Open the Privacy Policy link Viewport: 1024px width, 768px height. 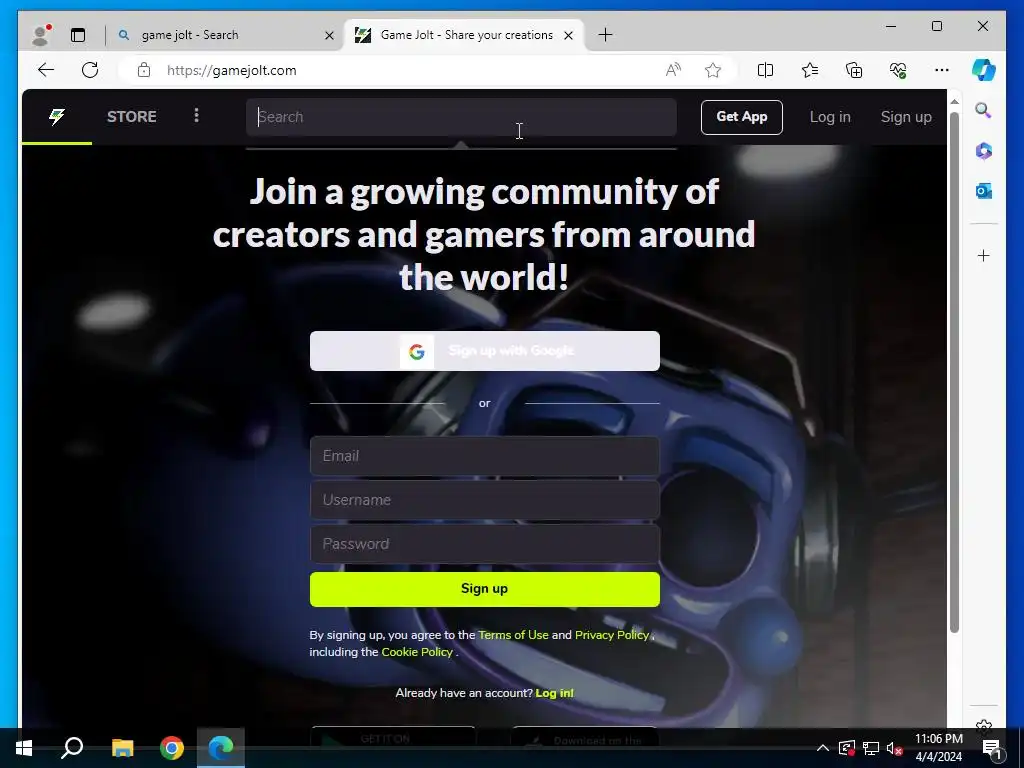click(x=612, y=635)
